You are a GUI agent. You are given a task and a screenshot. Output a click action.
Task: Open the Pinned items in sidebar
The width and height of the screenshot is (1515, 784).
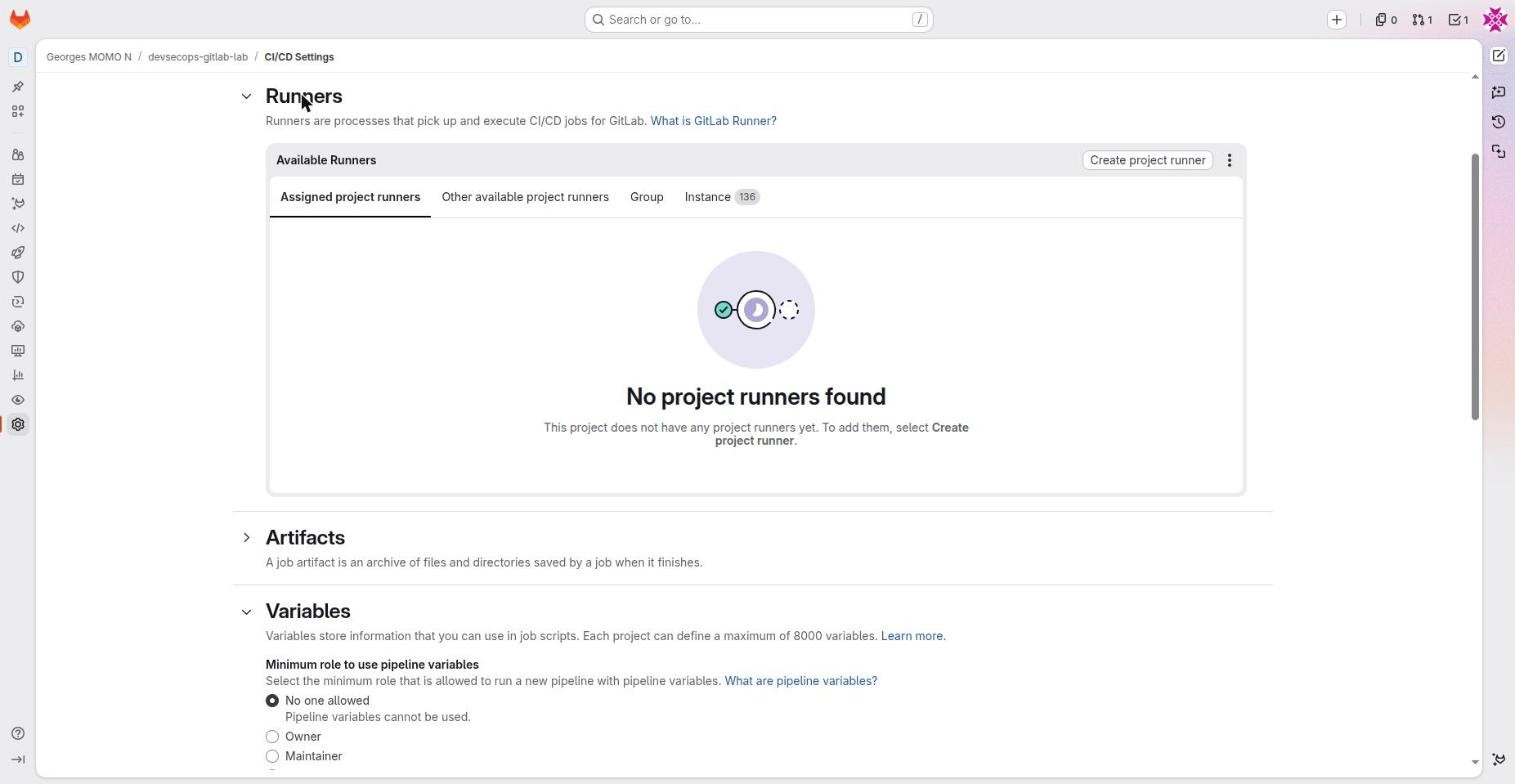tap(17, 87)
